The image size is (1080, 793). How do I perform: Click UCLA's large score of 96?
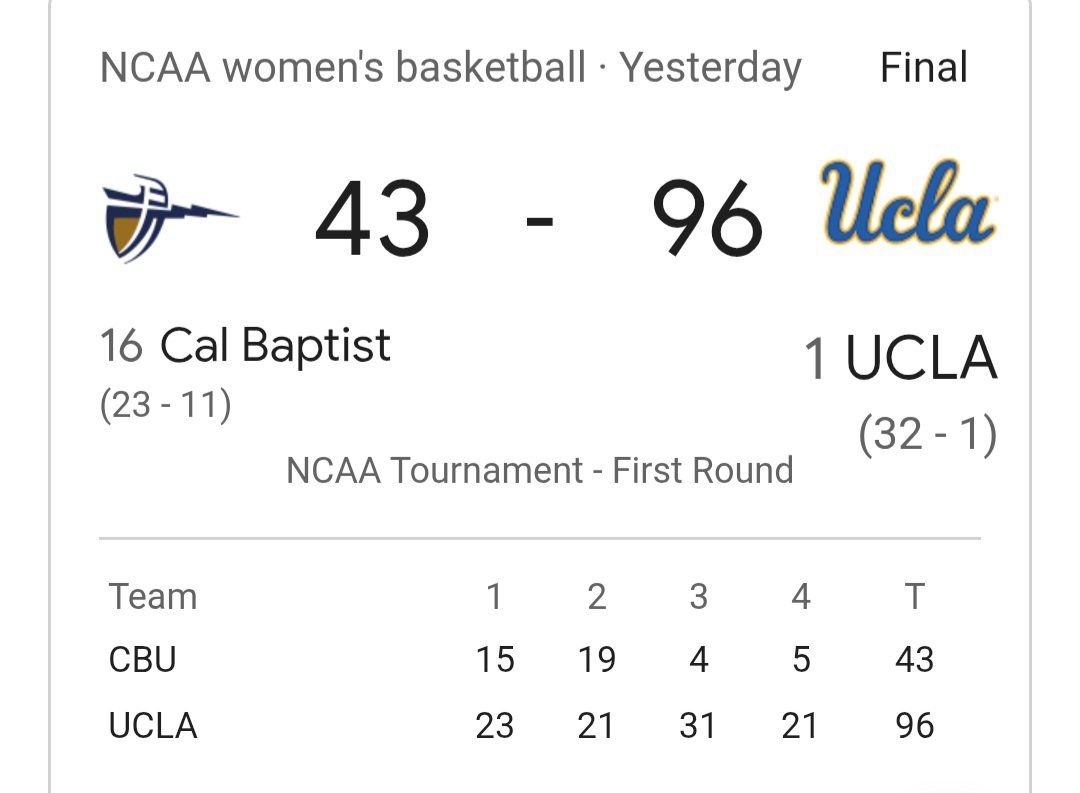(x=707, y=219)
